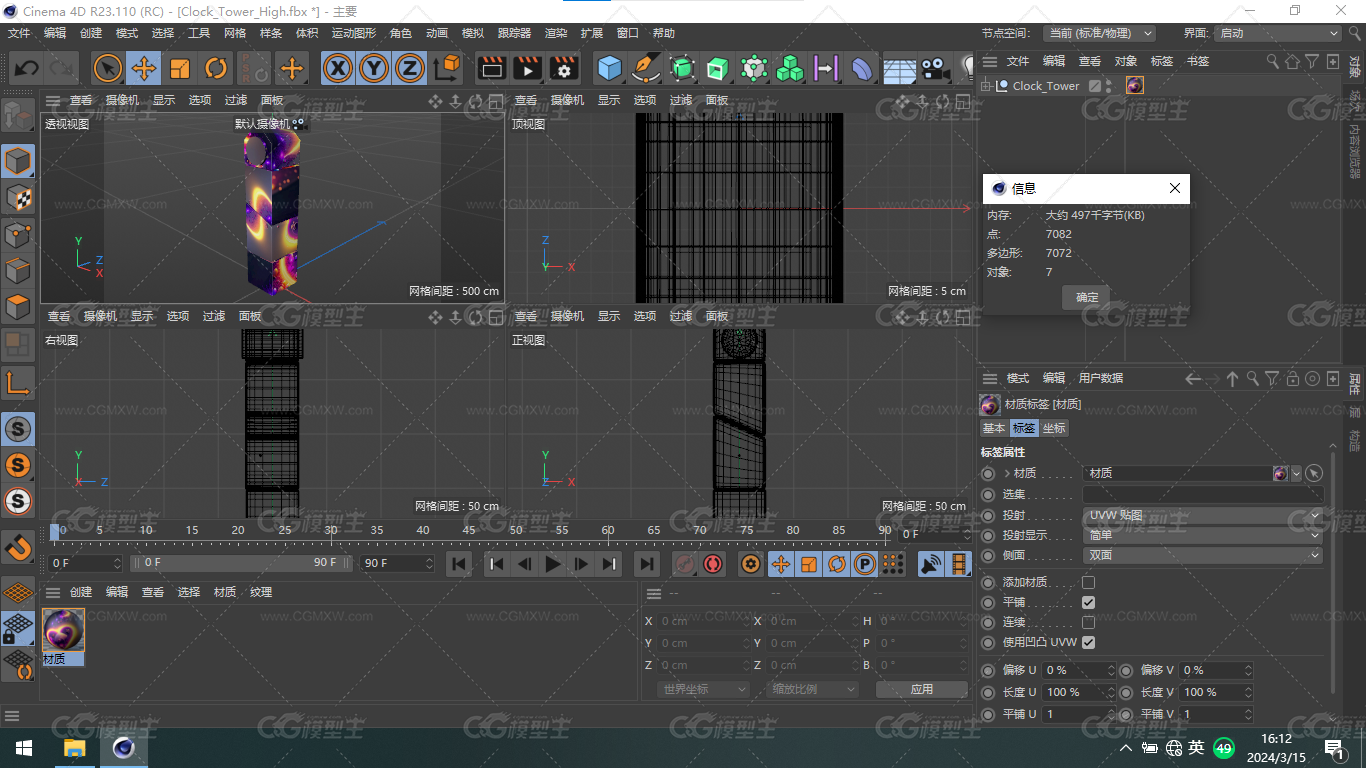Open Cinema 4D in Windows taskbar

[123, 748]
